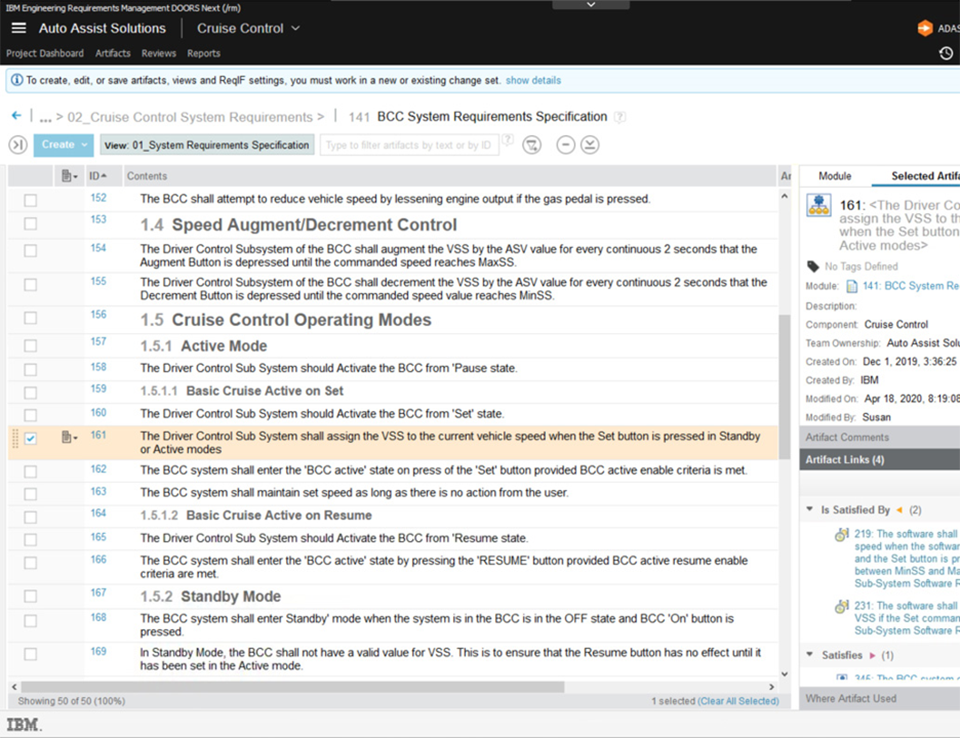
Task: Collapse the Artifact Links (4) section
Action: point(880,459)
